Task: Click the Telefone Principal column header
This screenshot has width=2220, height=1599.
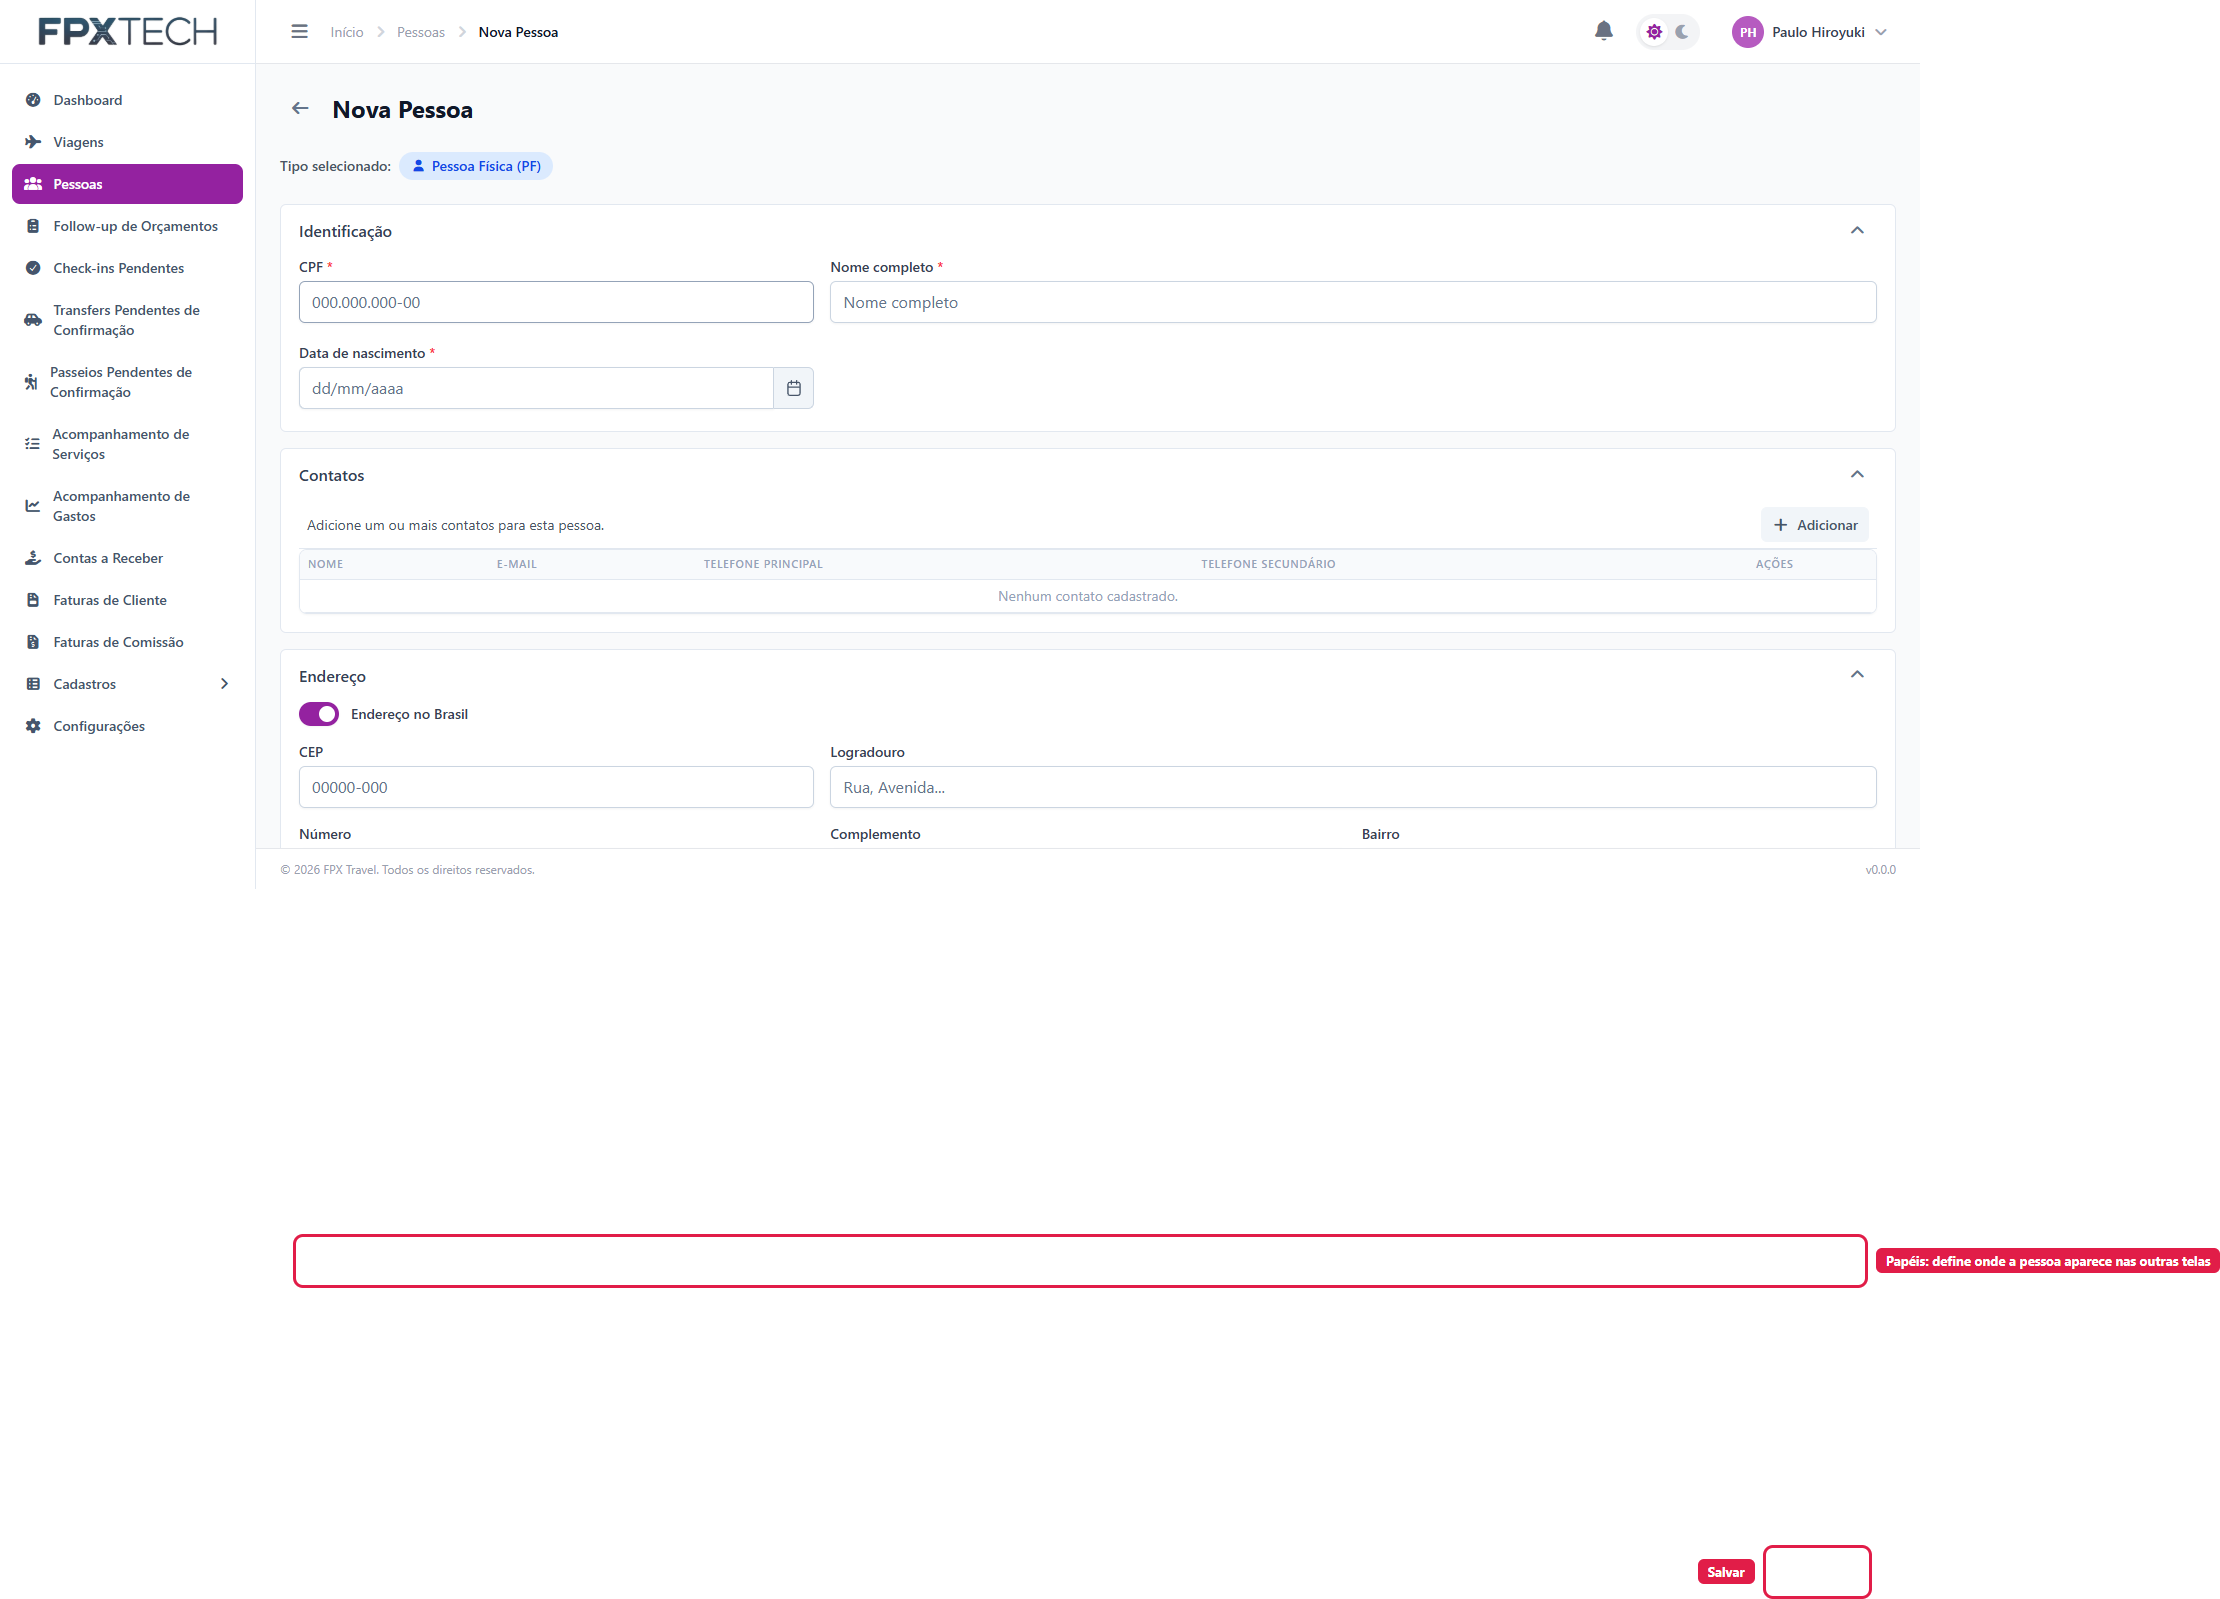Action: [x=763, y=564]
